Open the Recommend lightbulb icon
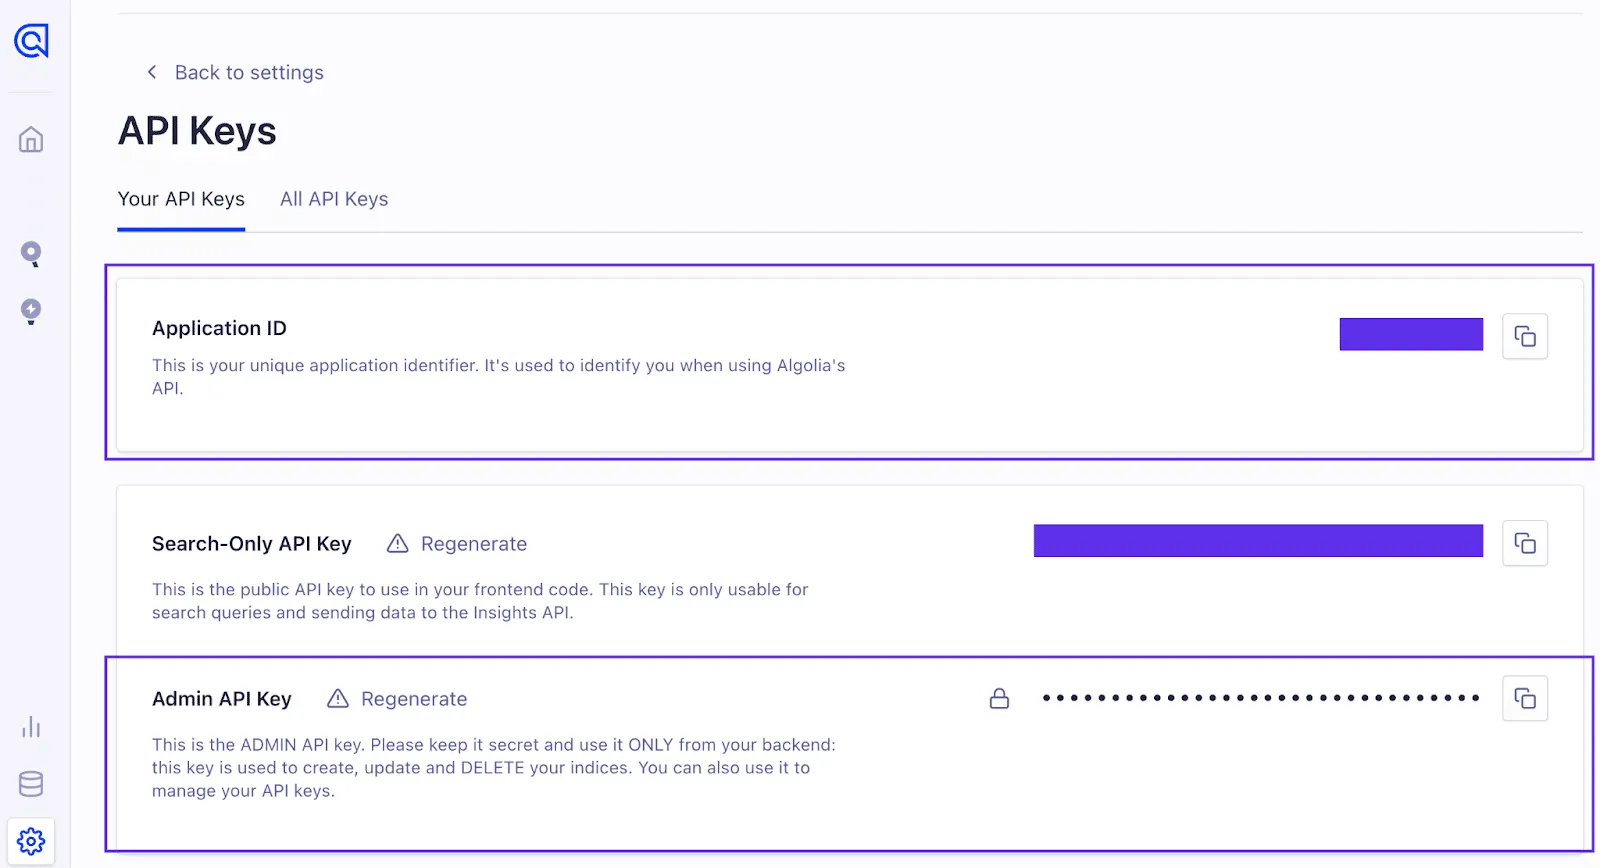This screenshot has width=1600, height=868. pos(31,311)
